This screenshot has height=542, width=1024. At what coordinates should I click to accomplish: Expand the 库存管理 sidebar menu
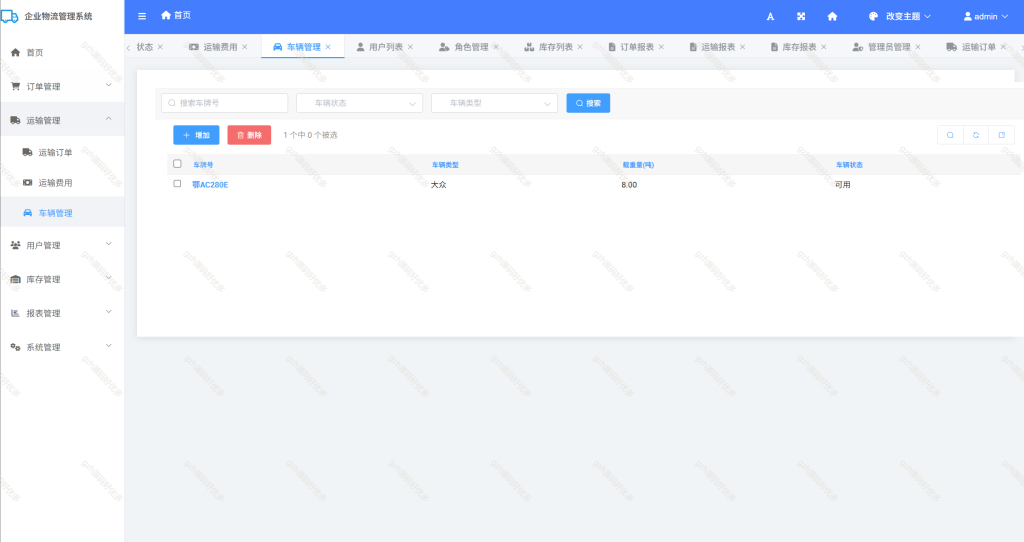pos(62,279)
